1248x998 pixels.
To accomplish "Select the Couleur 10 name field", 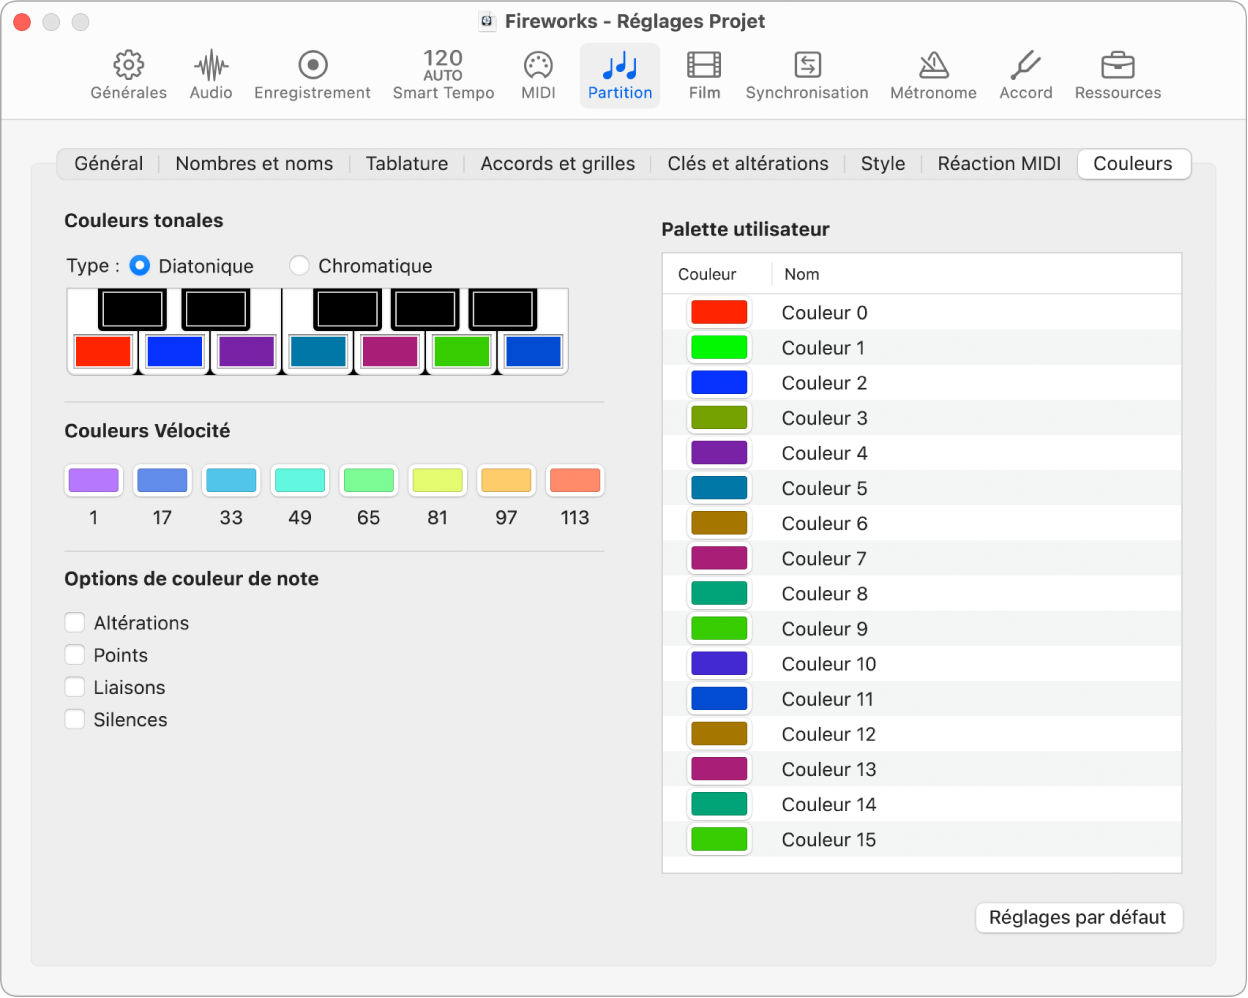I will click(829, 664).
